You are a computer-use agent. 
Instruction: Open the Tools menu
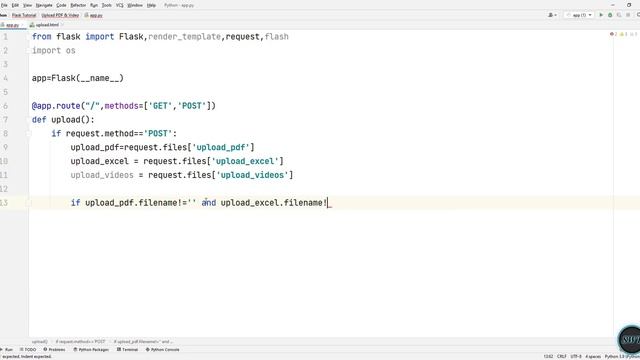(x=107, y=5)
